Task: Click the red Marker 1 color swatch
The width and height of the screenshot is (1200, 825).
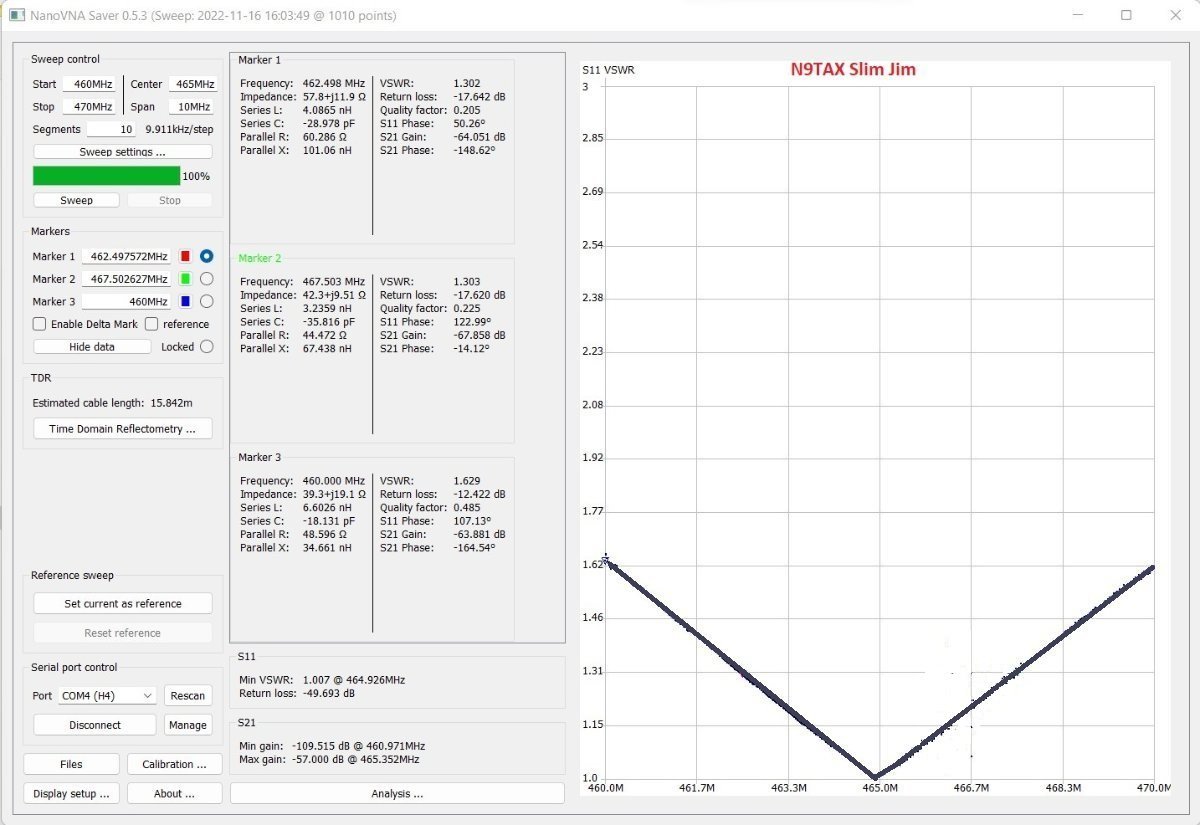Action: [185, 256]
